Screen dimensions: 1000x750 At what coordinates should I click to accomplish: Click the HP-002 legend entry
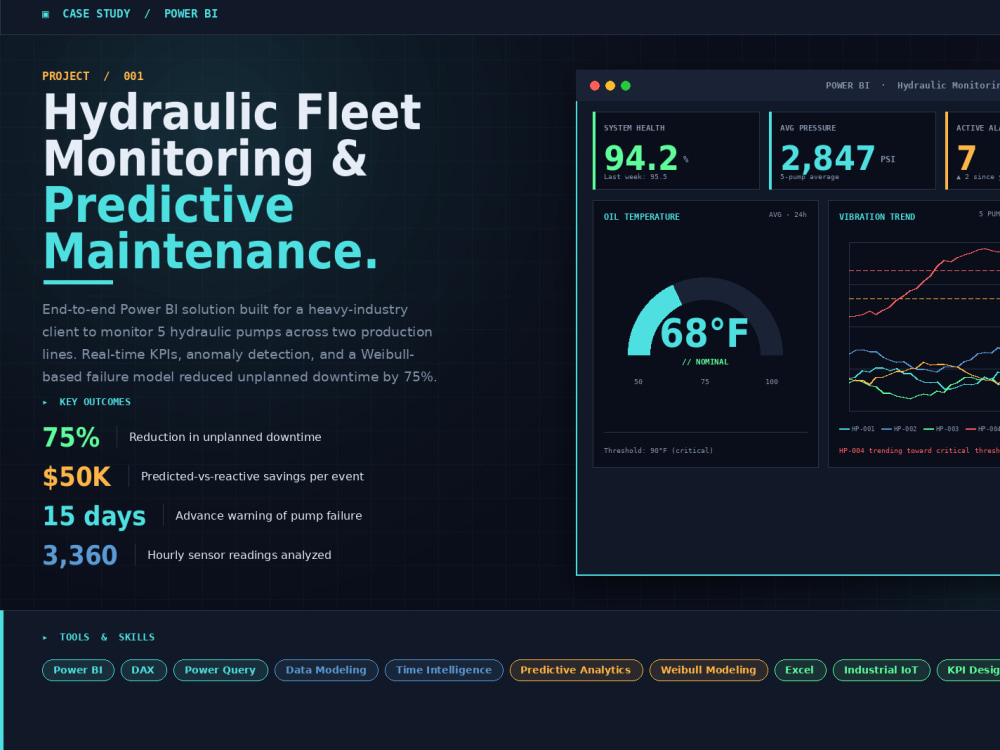[899, 429]
